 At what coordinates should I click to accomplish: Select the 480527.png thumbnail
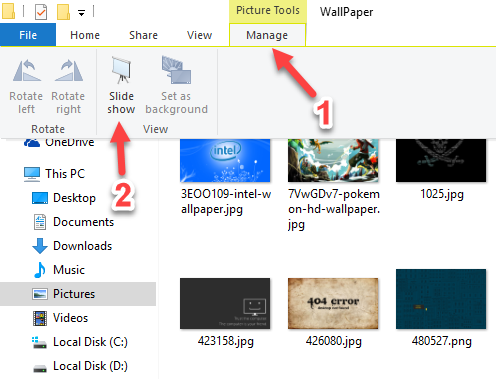[441, 299]
